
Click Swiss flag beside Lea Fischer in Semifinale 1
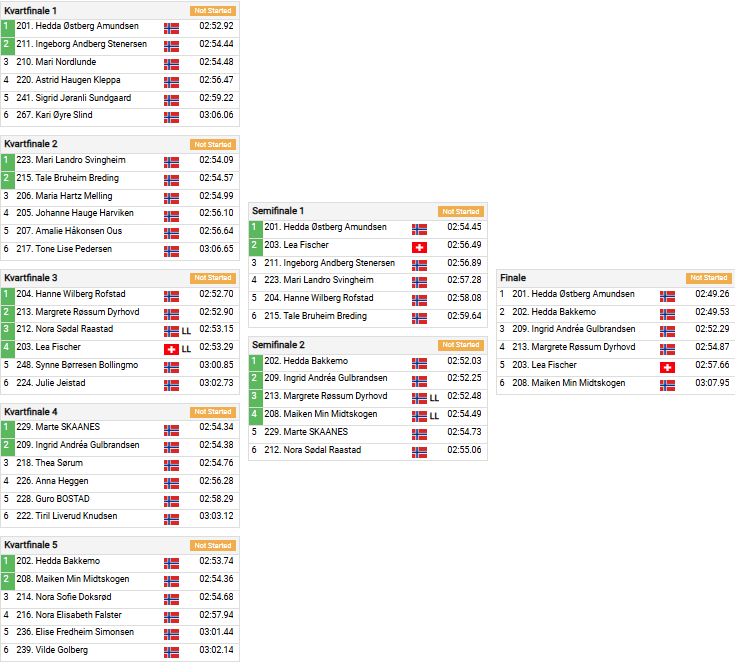point(419,246)
